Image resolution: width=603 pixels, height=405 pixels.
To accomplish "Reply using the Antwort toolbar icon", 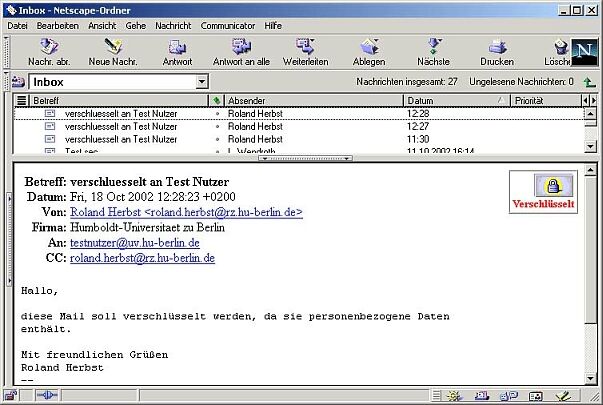I will [177, 52].
